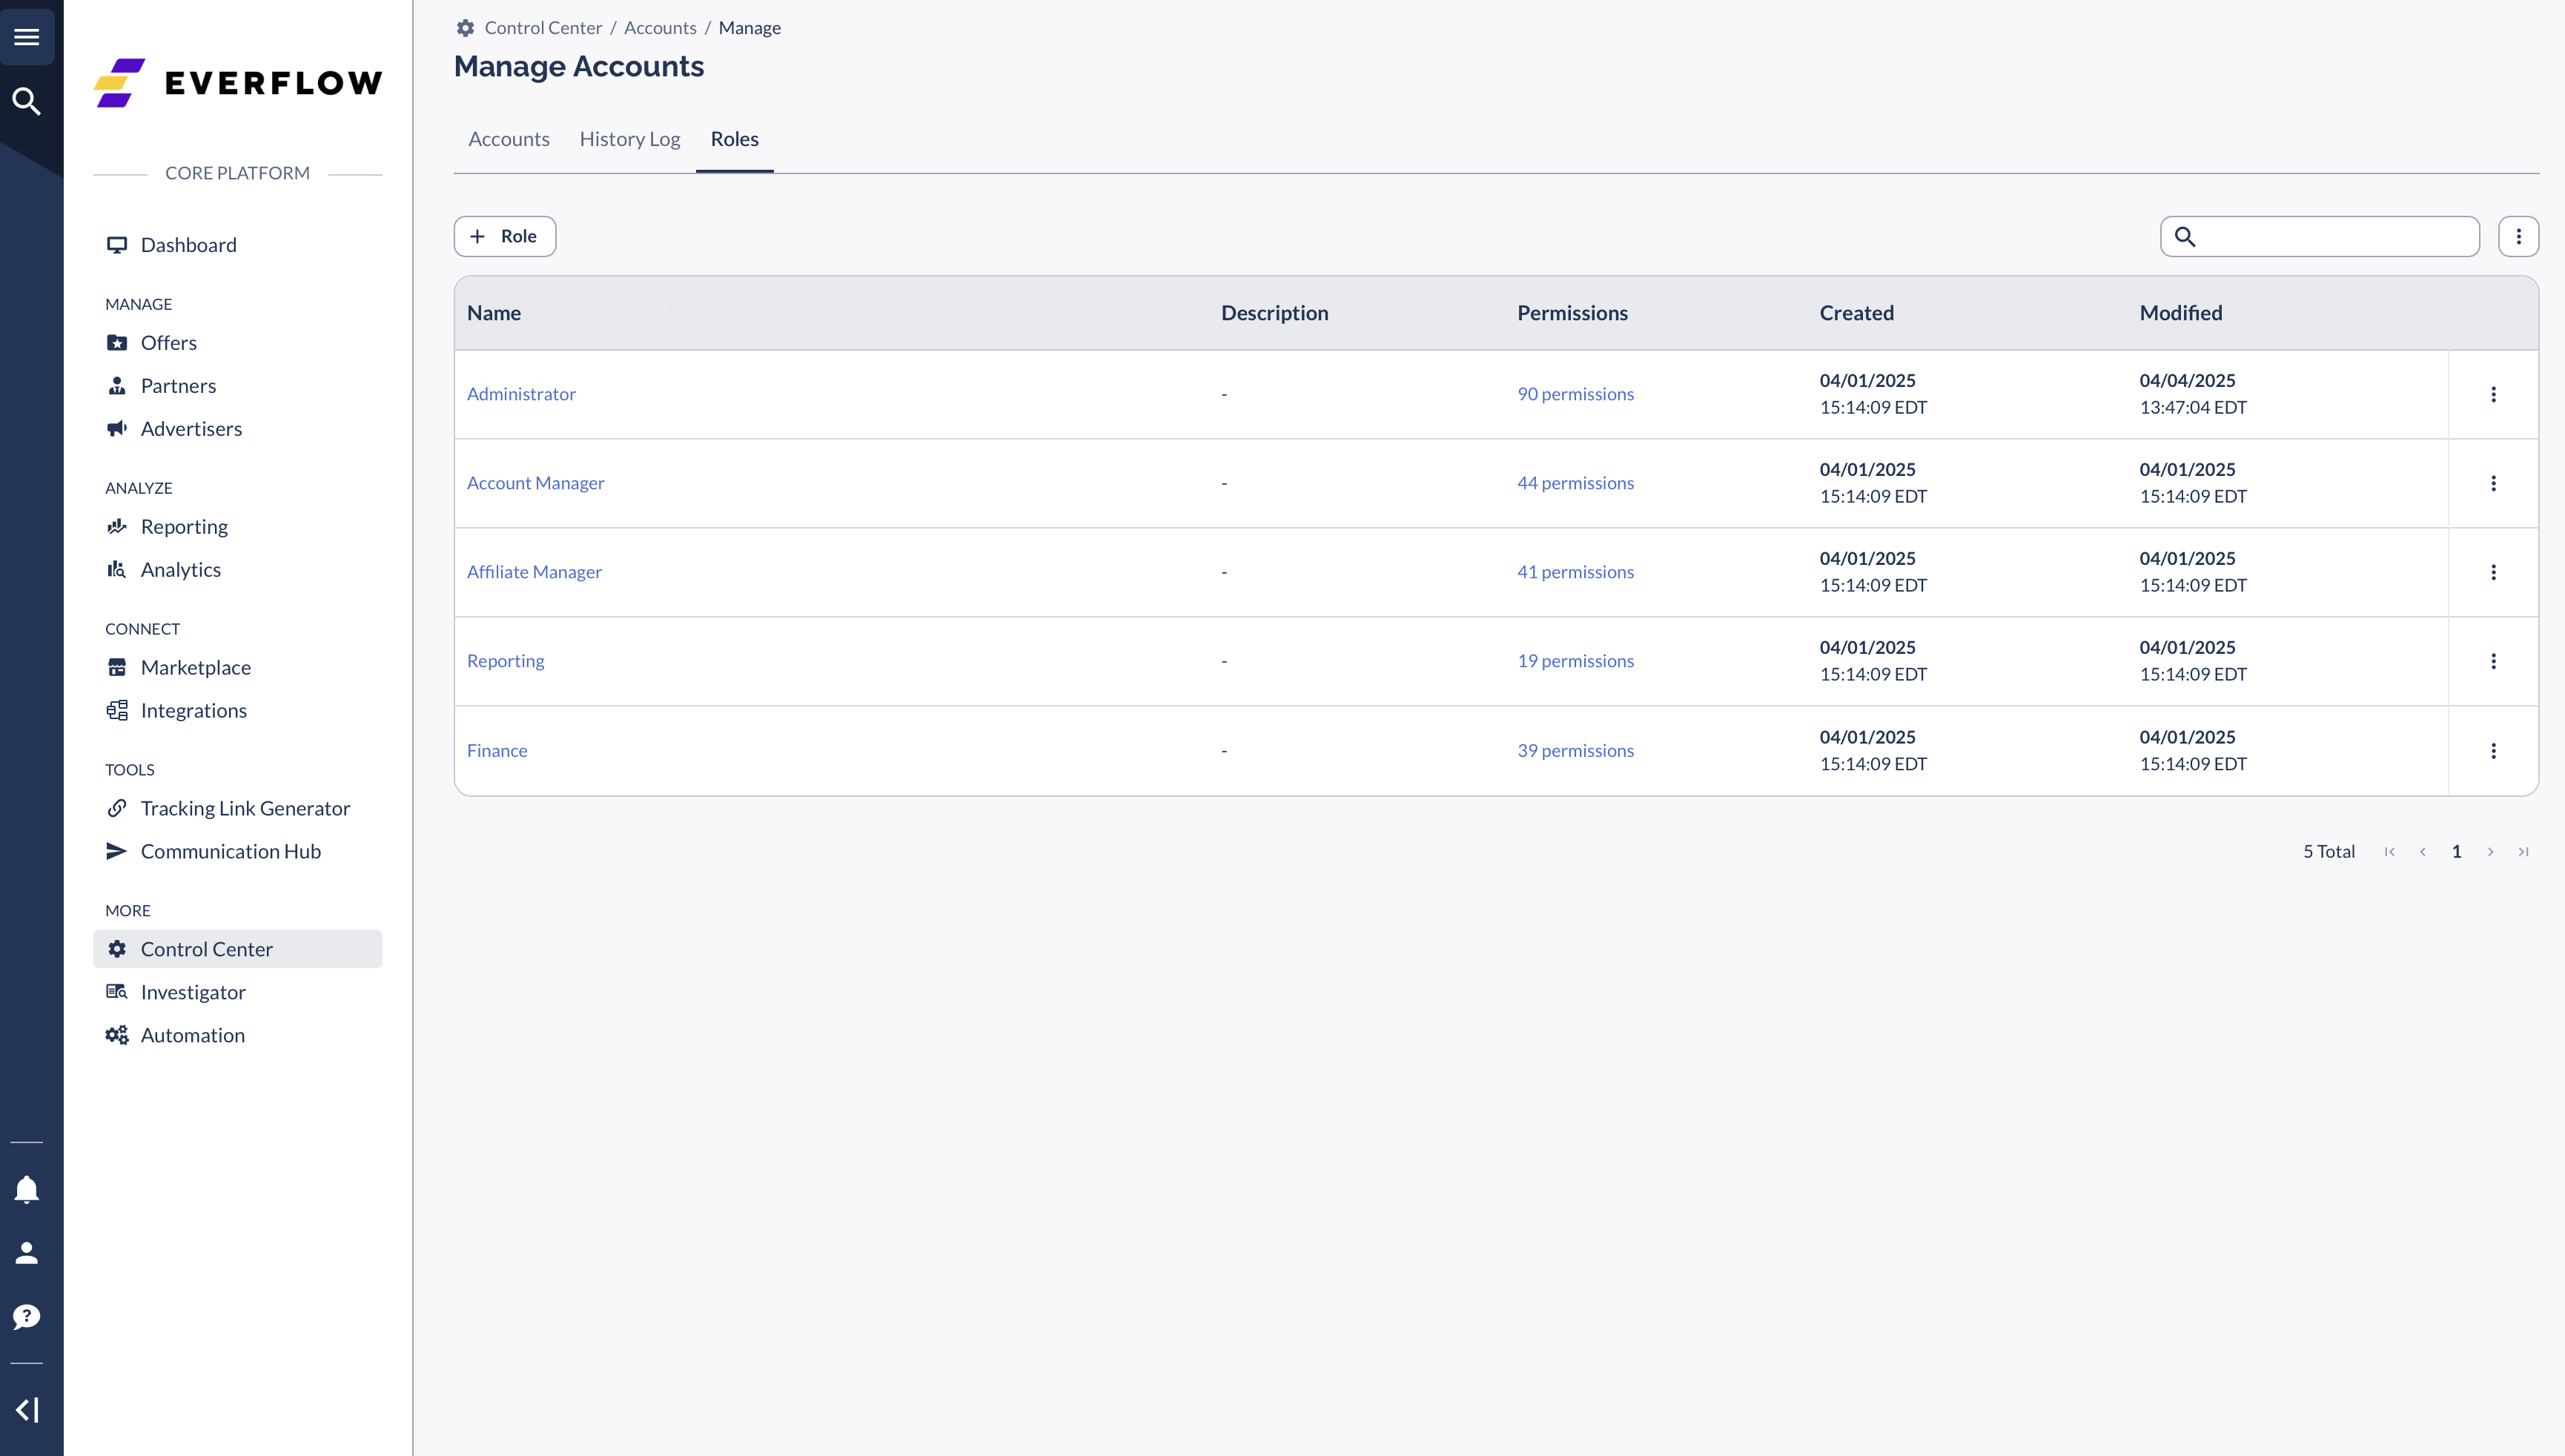Open Integrations in the sidebar

click(238, 711)
